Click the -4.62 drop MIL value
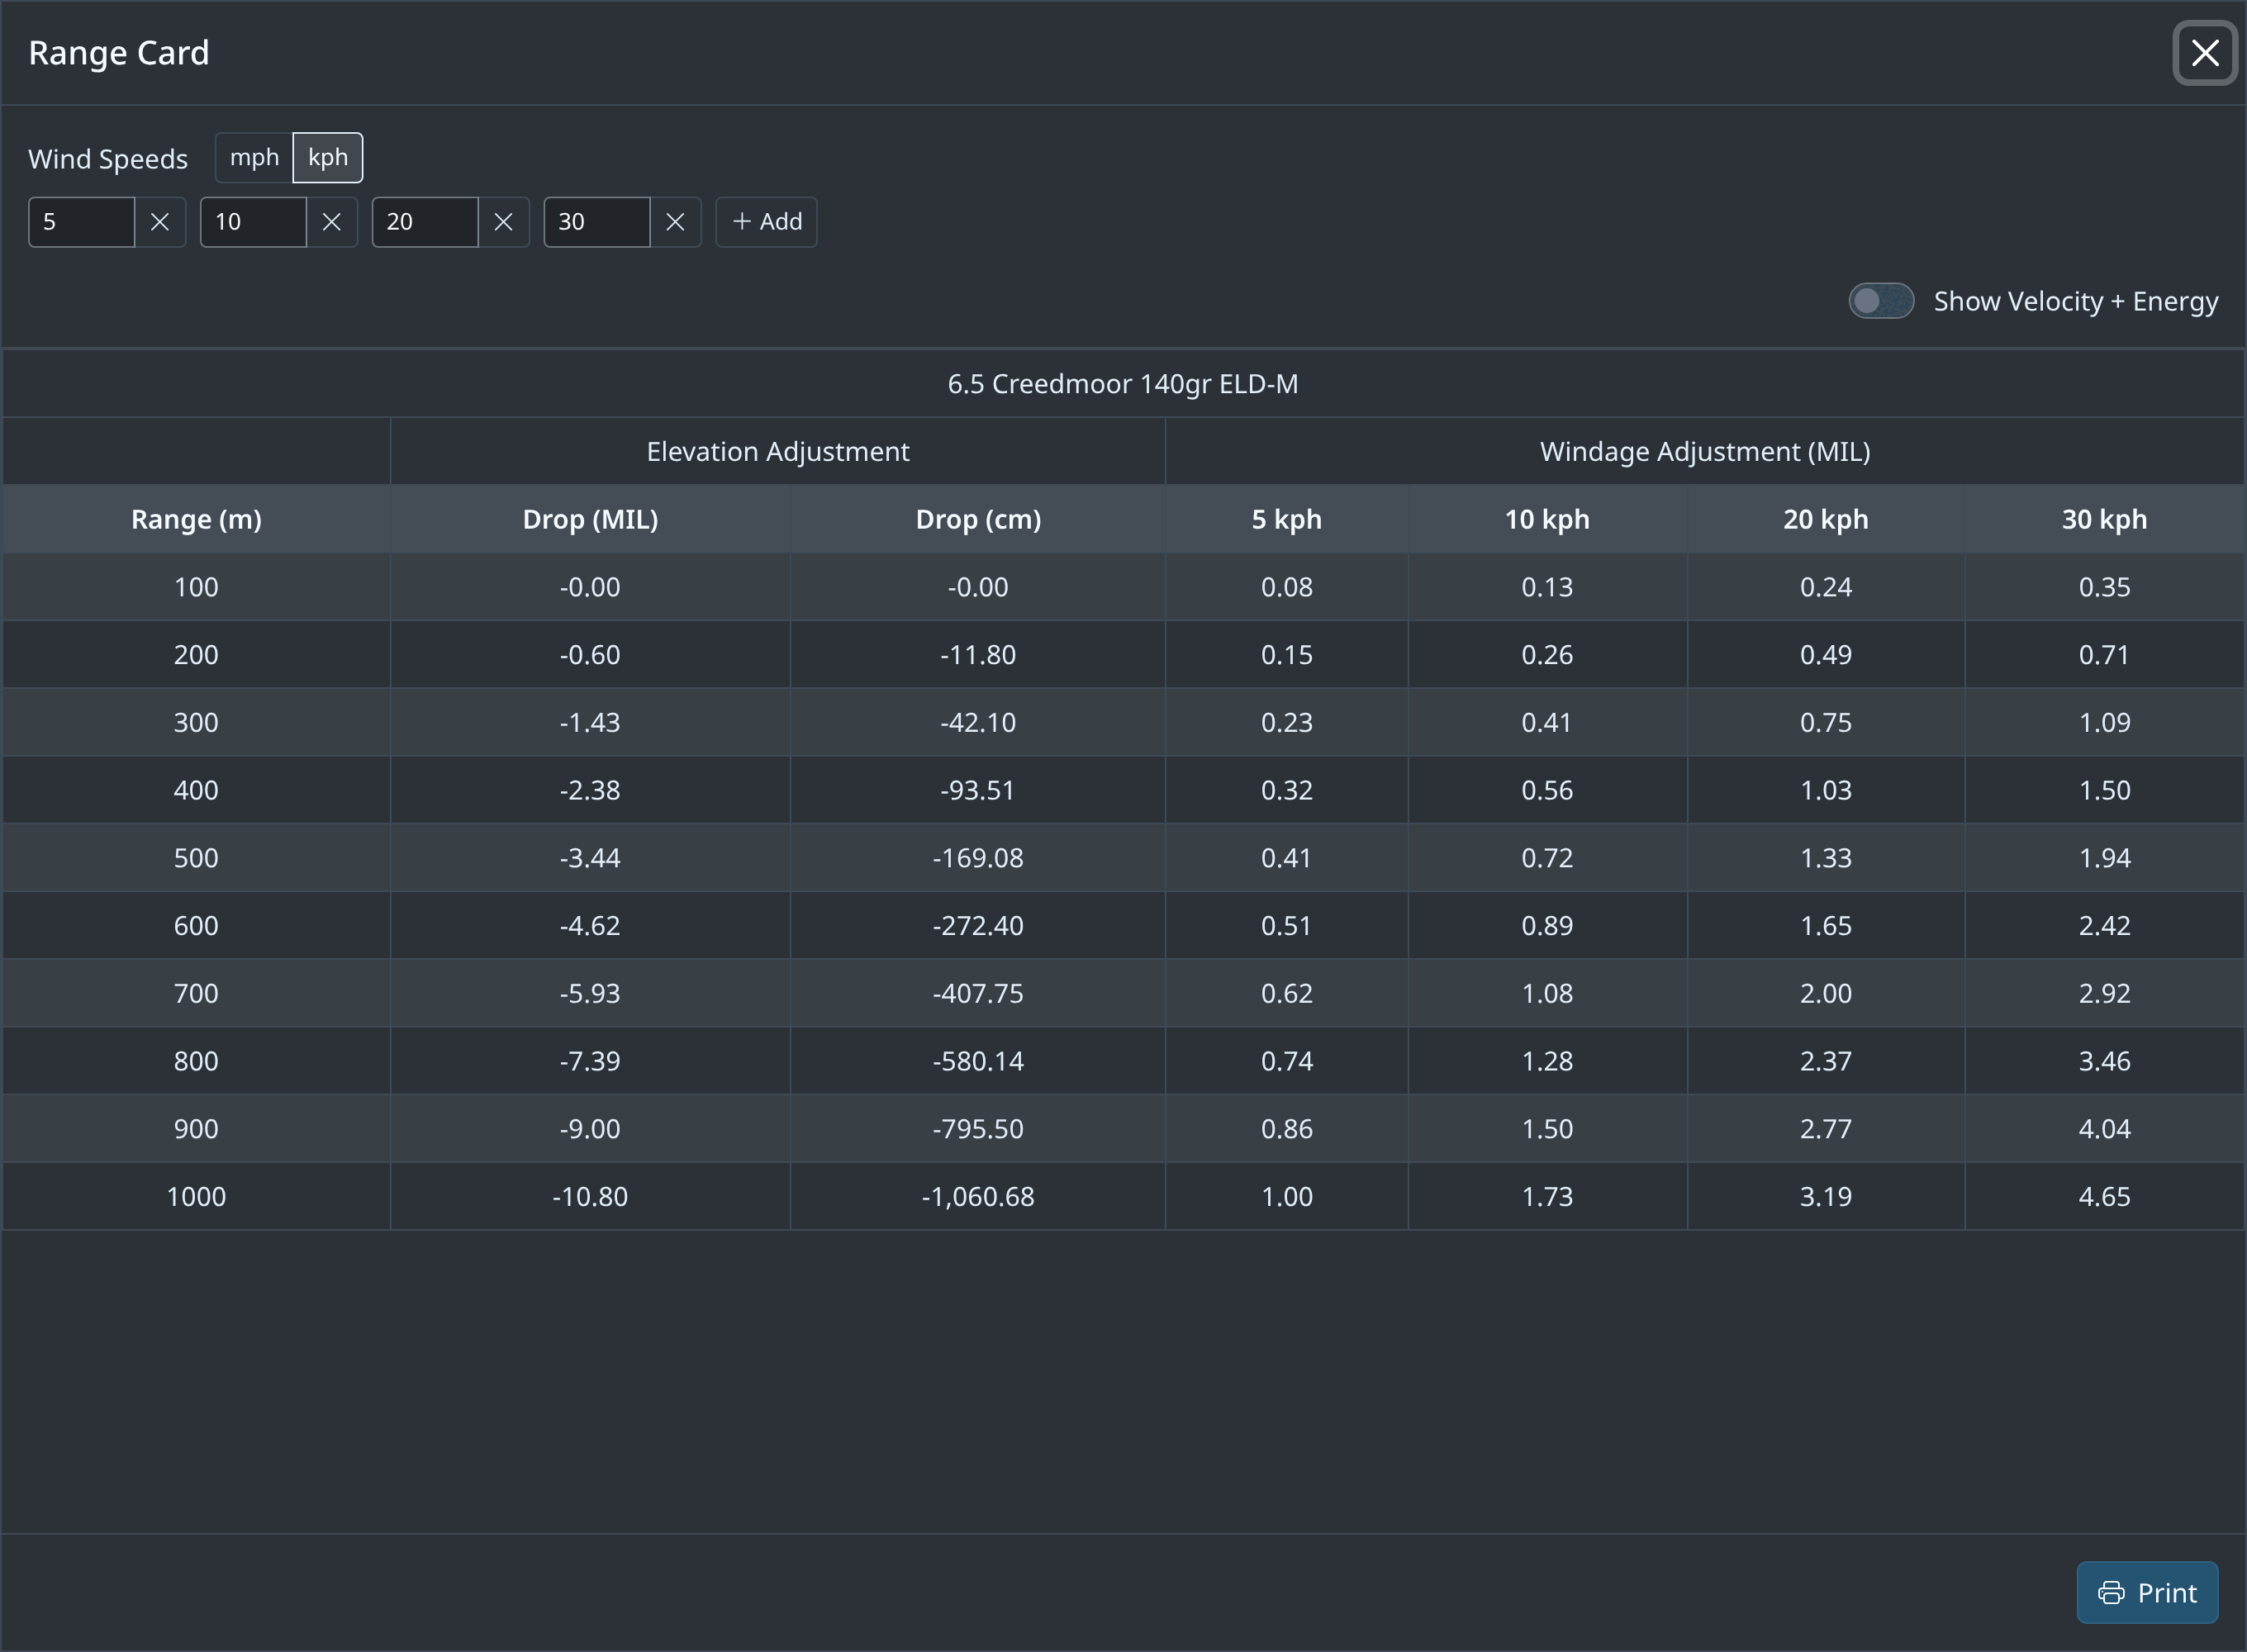The image size is (2247, 1652). click(x=590, y=925)
